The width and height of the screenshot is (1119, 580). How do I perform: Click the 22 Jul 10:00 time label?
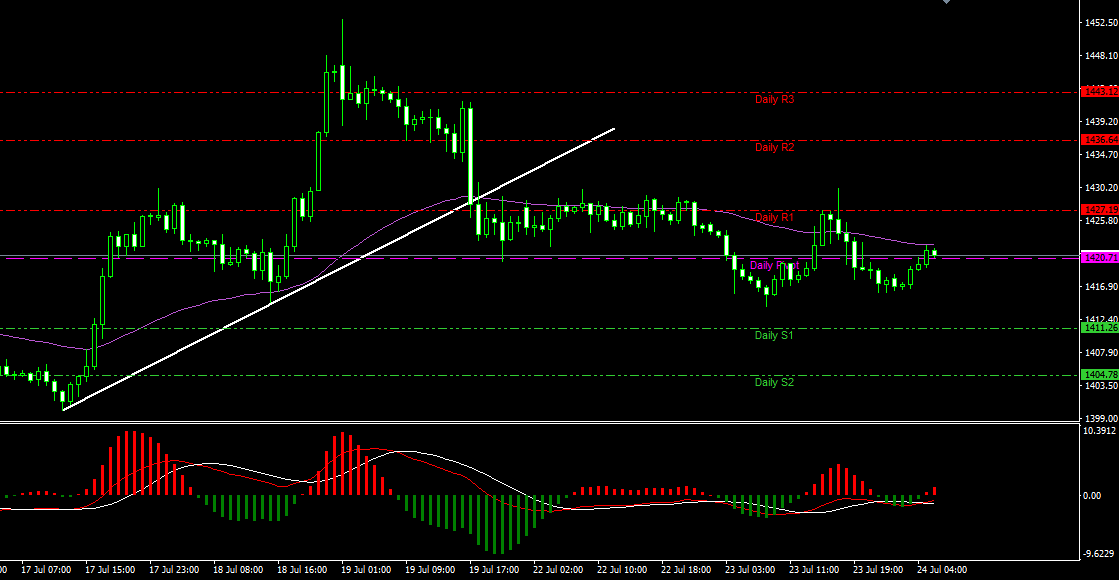[x=622, y=570]
